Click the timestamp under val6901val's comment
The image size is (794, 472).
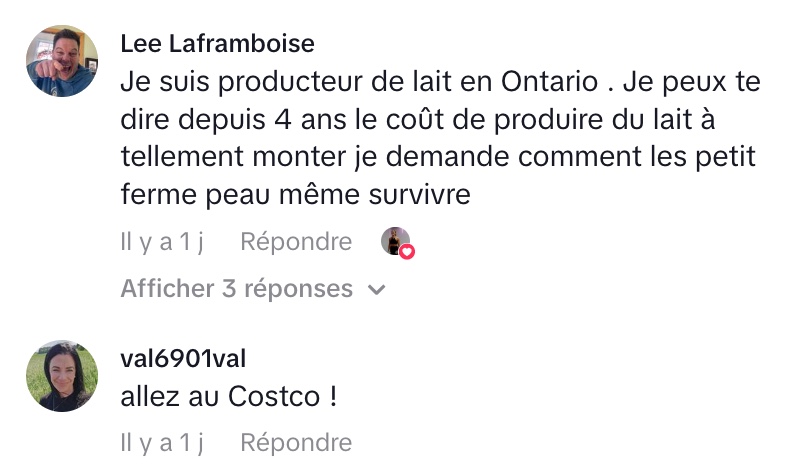pos(162,442)
